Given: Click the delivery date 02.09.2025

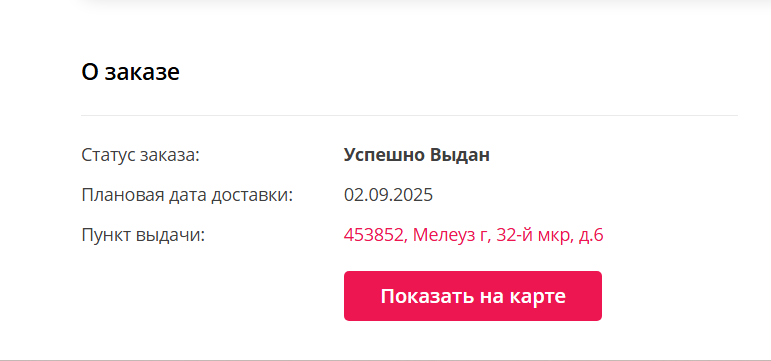Looking at the screenshot, I should coord(388,195).
